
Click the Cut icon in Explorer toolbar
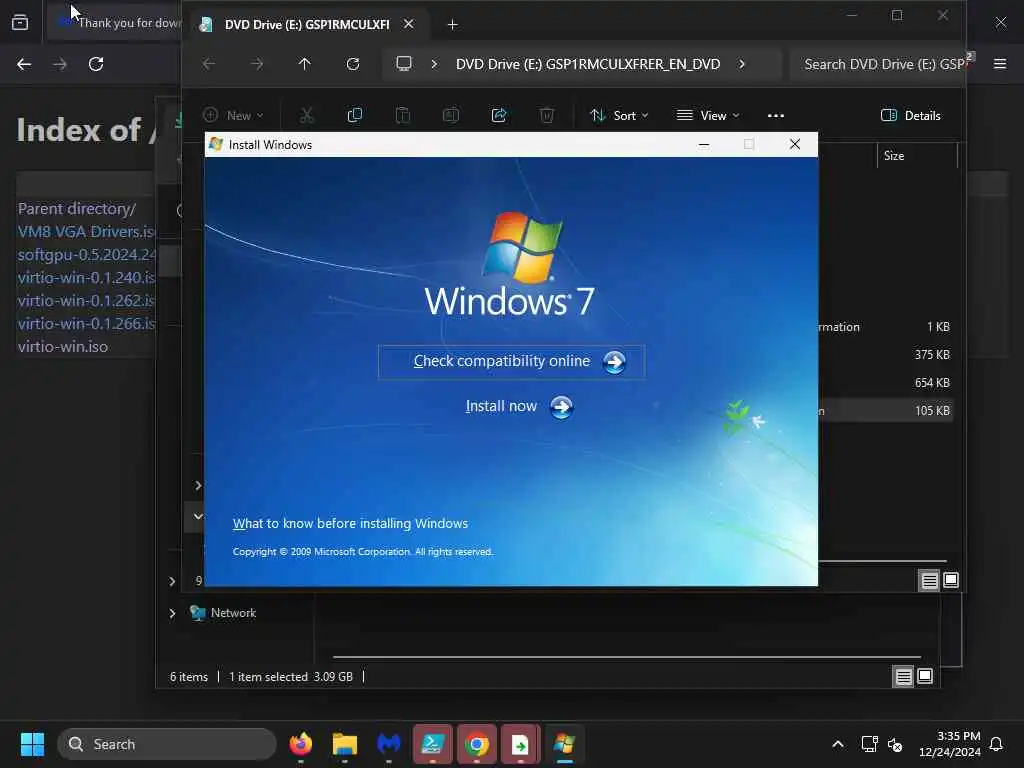coord(306,116)
